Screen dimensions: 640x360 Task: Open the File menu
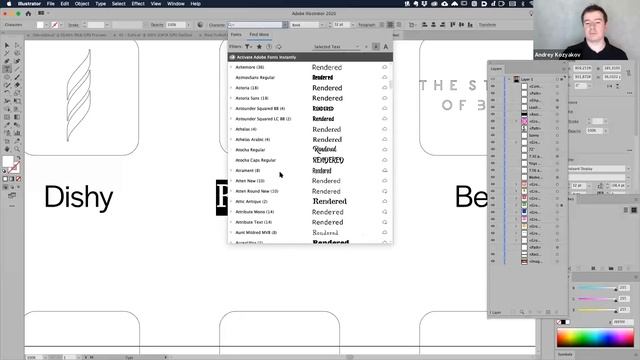click(50, 4)
